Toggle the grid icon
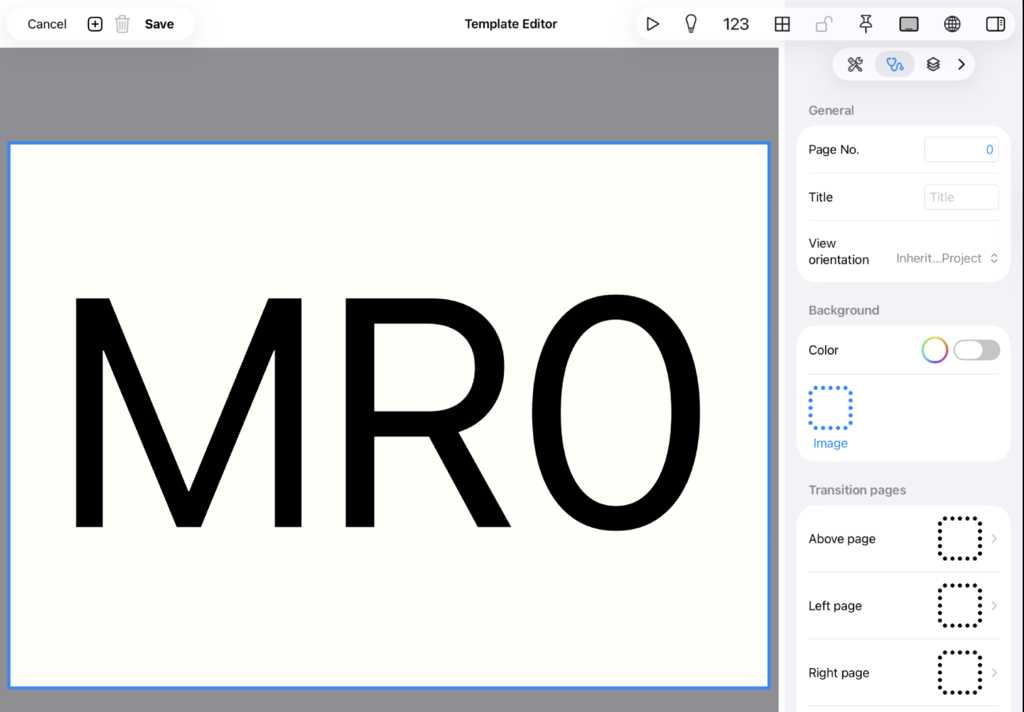1024x712 pixels. (782, 24)
